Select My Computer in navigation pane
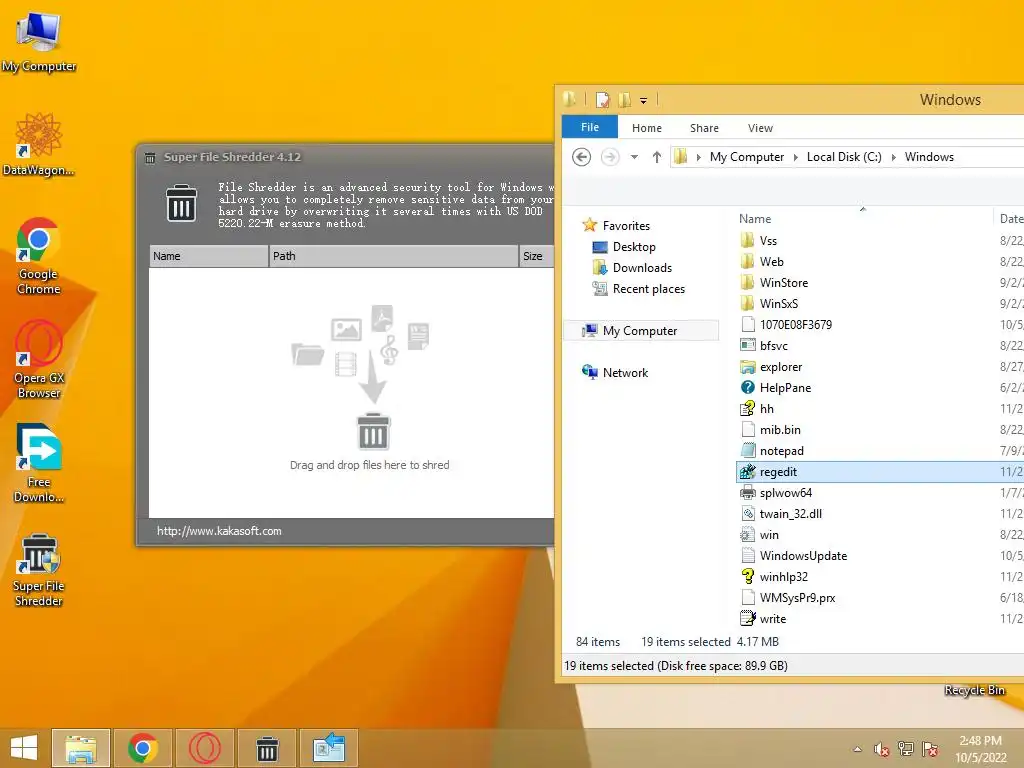The height and width of the screenshot is (768, 1024). (x=641, y=330)
